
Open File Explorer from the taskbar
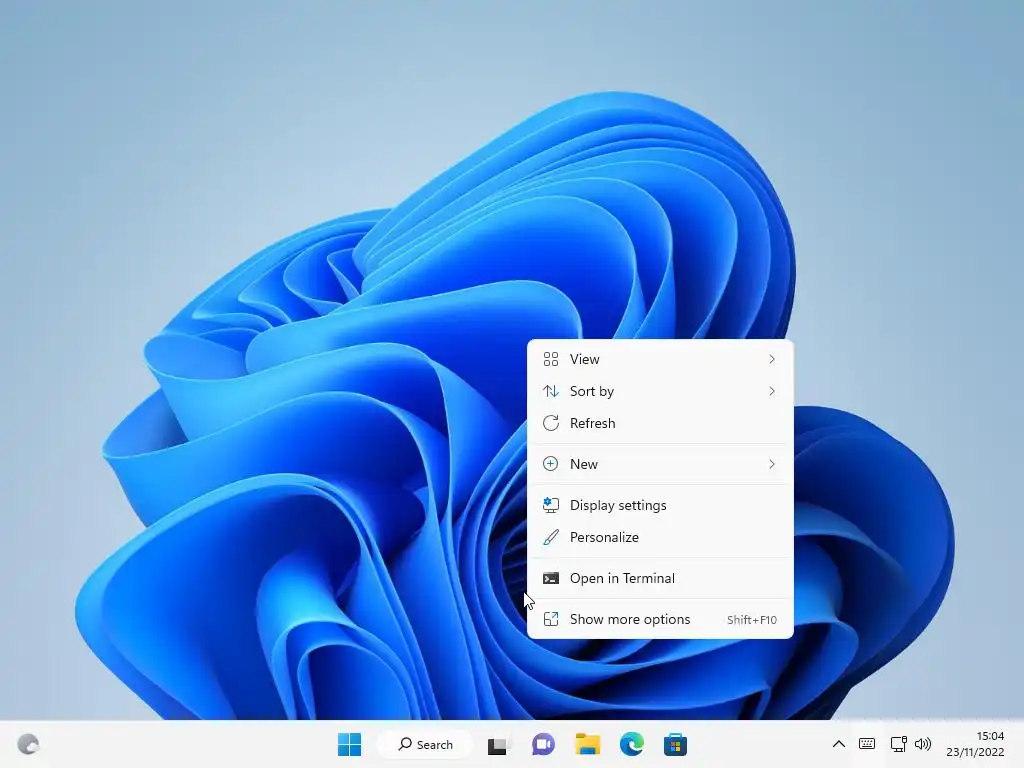pos(587,744)
